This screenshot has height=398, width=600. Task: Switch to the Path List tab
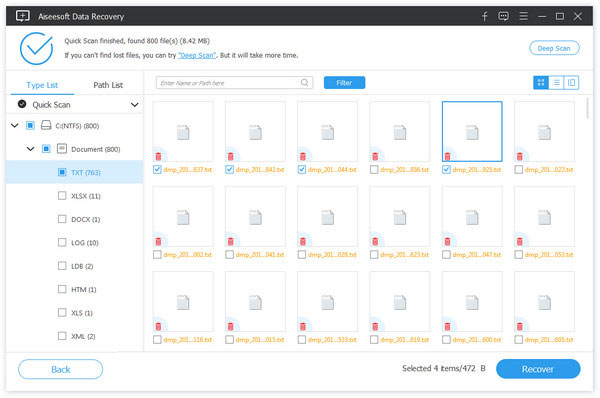[108, 85]
